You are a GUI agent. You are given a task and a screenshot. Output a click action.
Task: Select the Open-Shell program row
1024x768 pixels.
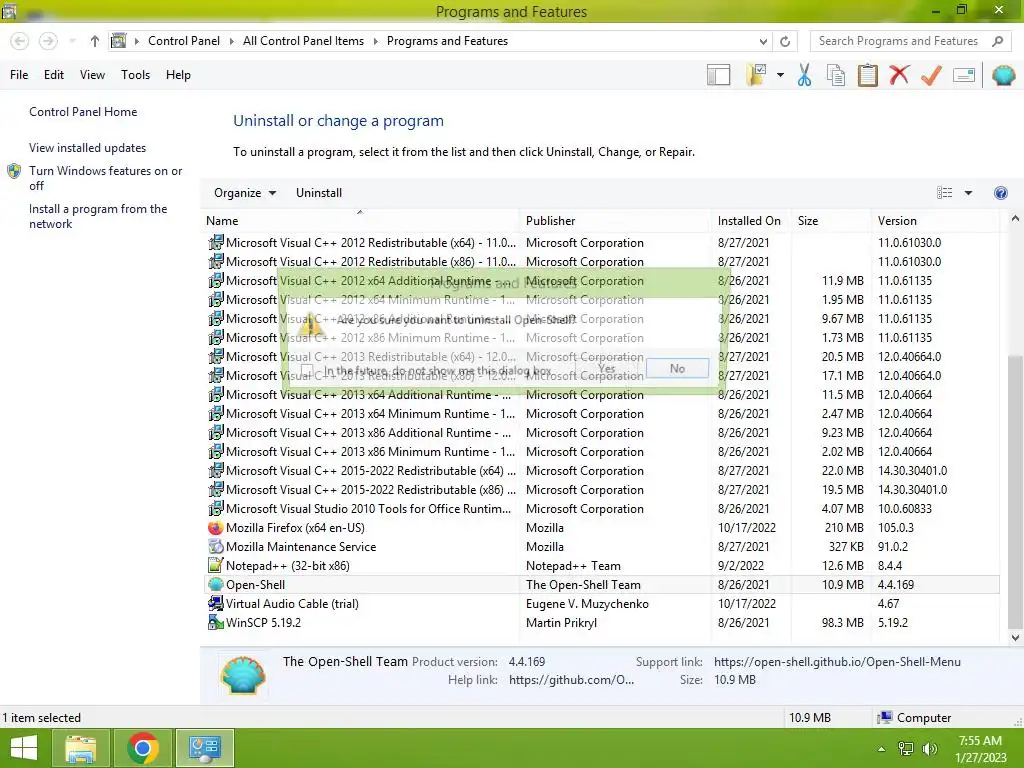tap(600, 584)
